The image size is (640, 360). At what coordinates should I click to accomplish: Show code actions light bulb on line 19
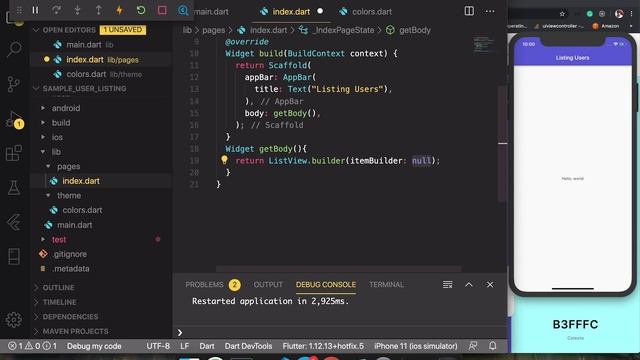point(224,160)
